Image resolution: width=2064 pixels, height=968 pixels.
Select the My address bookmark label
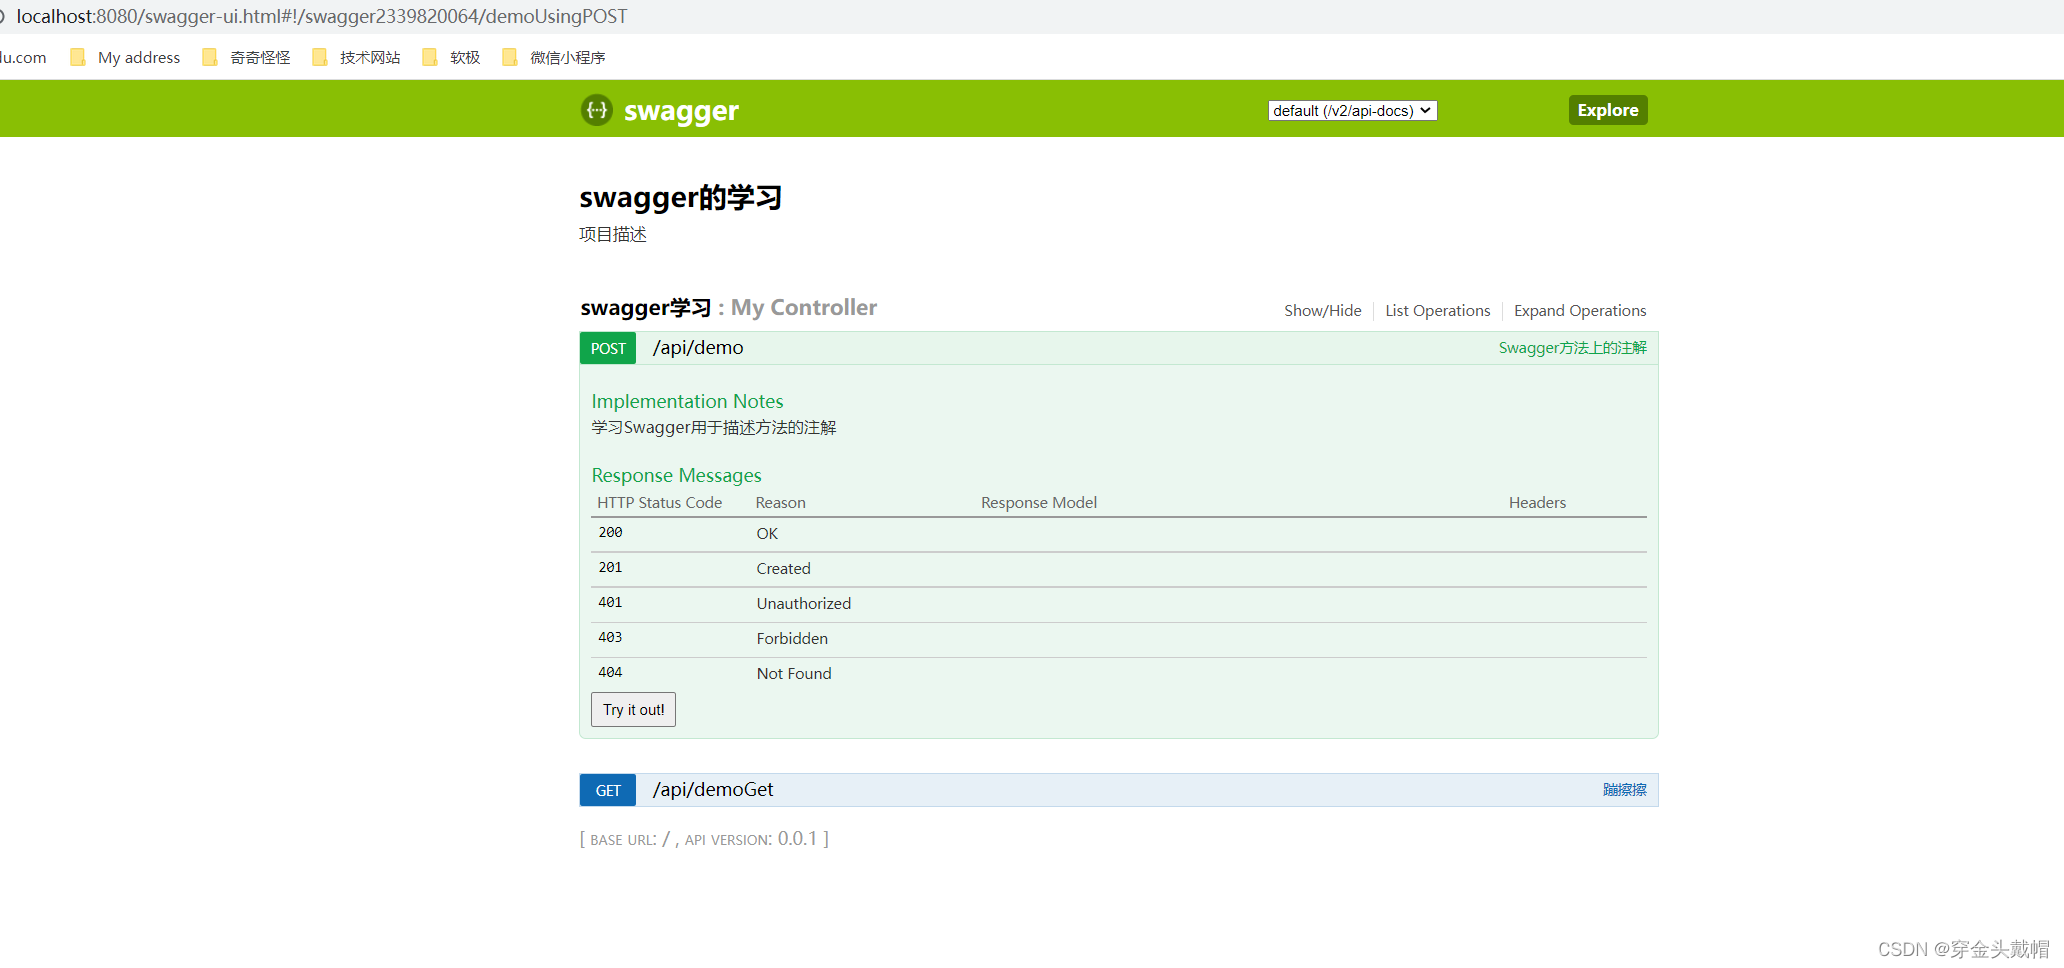(x=138, y=57)
